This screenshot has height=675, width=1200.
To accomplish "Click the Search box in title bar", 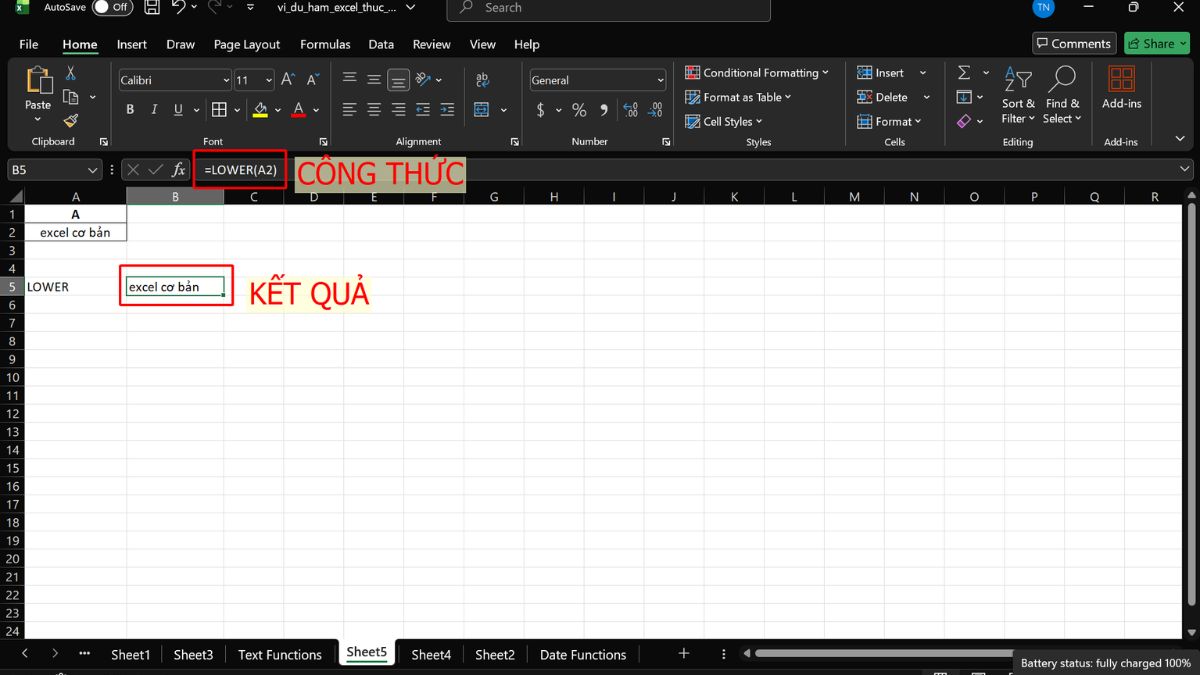I will 608,8.
